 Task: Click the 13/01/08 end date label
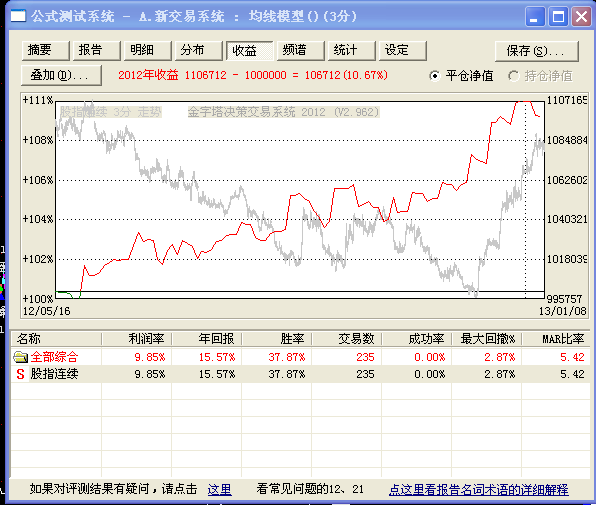(563, 311)
